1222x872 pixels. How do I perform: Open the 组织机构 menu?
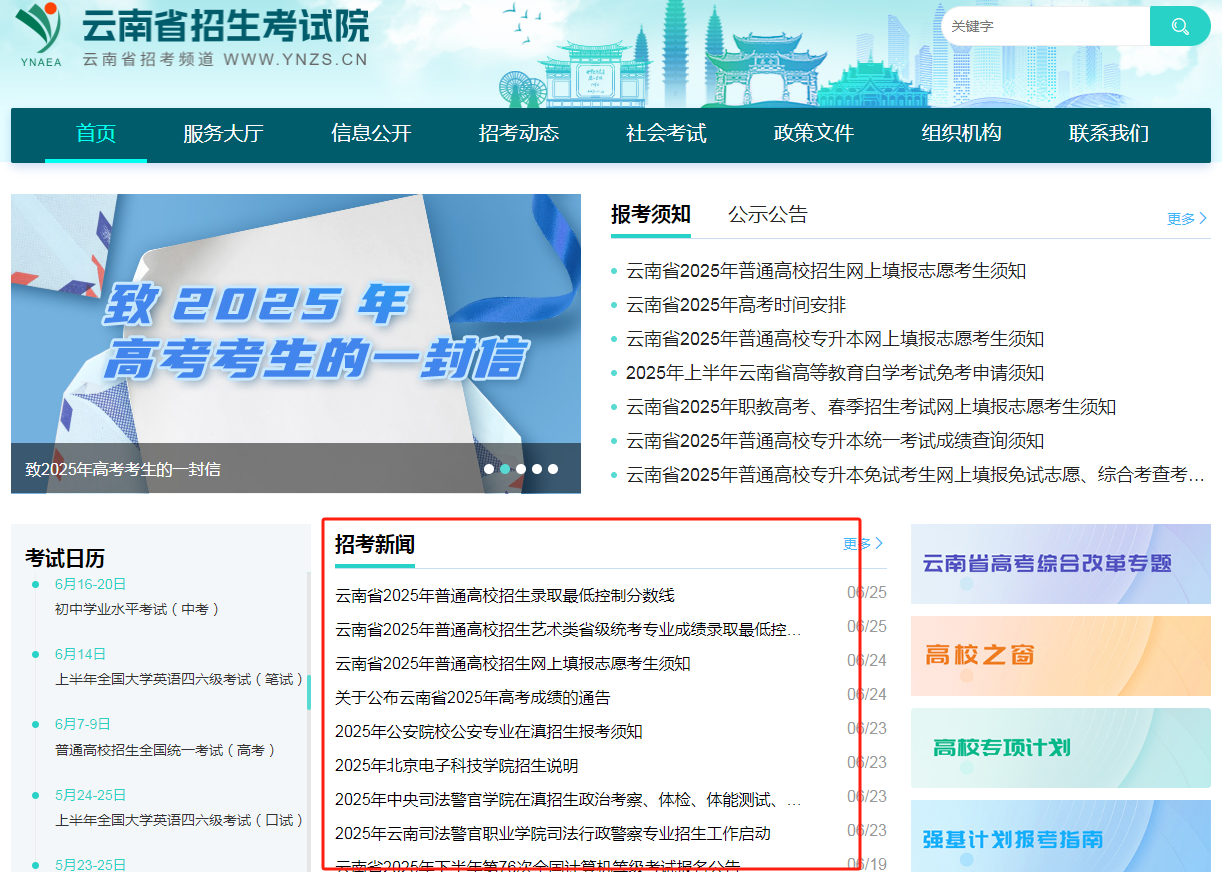[x=961, y=133]
